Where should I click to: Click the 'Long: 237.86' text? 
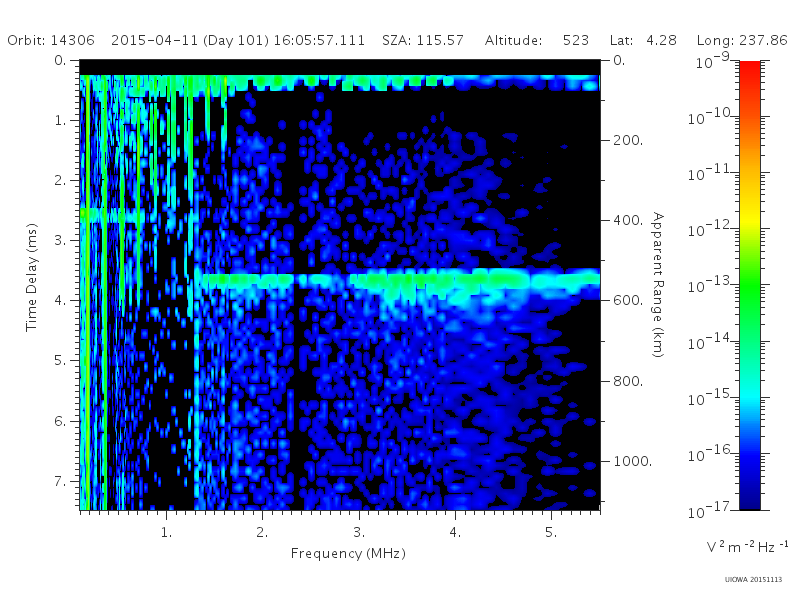pyautogui.click(x=742, y=40)
